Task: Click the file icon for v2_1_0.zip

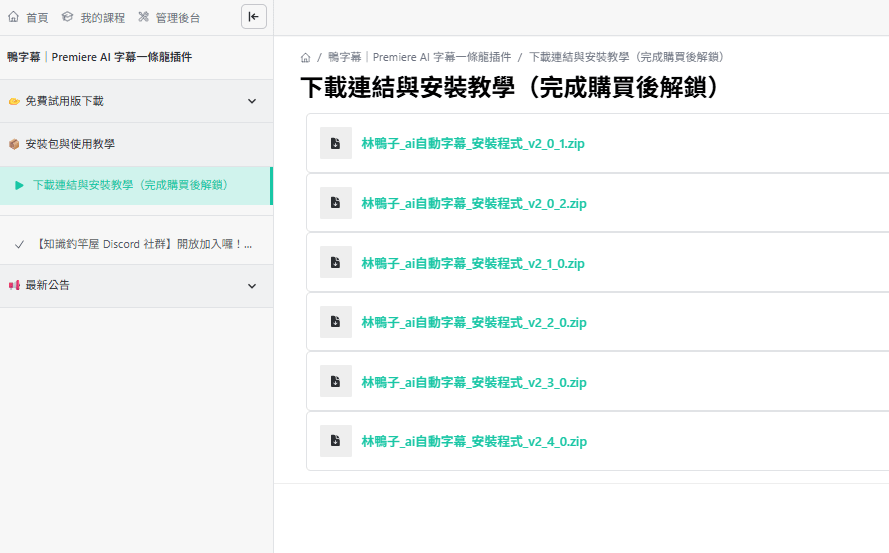Action: pyautogui.click(x=336, y=262)
